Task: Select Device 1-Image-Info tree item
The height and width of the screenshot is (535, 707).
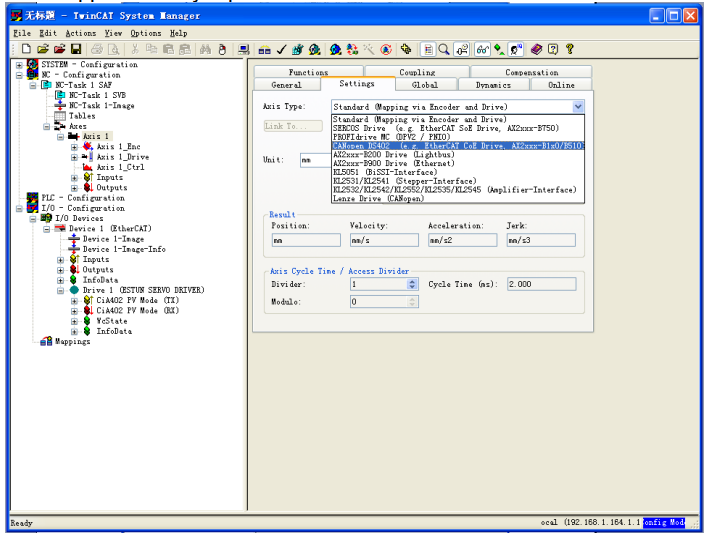Action: [124, 249]
